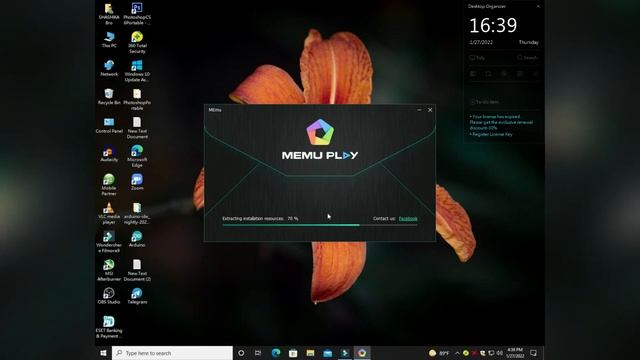
Task: Select Wondershare Filmora9 shortcut
Action: 109,242
